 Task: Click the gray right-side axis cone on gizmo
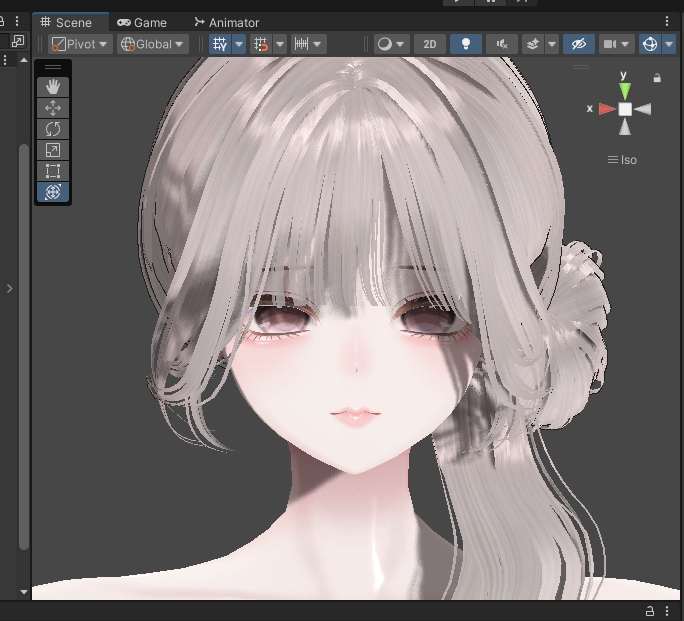click(643, 109)
